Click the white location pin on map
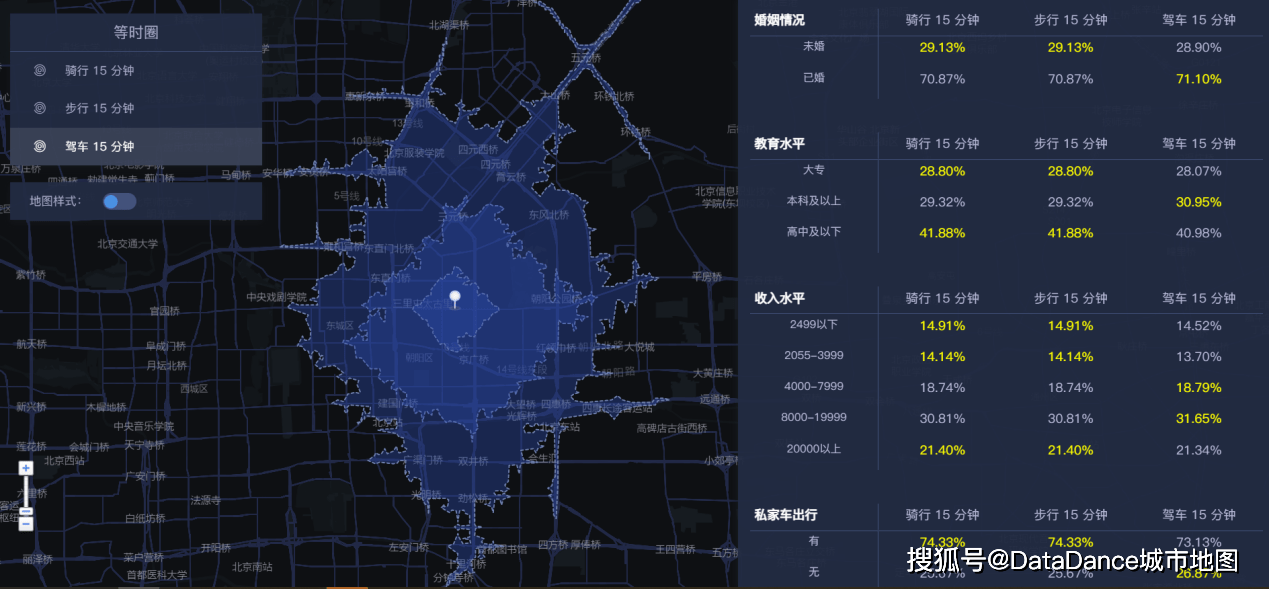 [455, 299]
